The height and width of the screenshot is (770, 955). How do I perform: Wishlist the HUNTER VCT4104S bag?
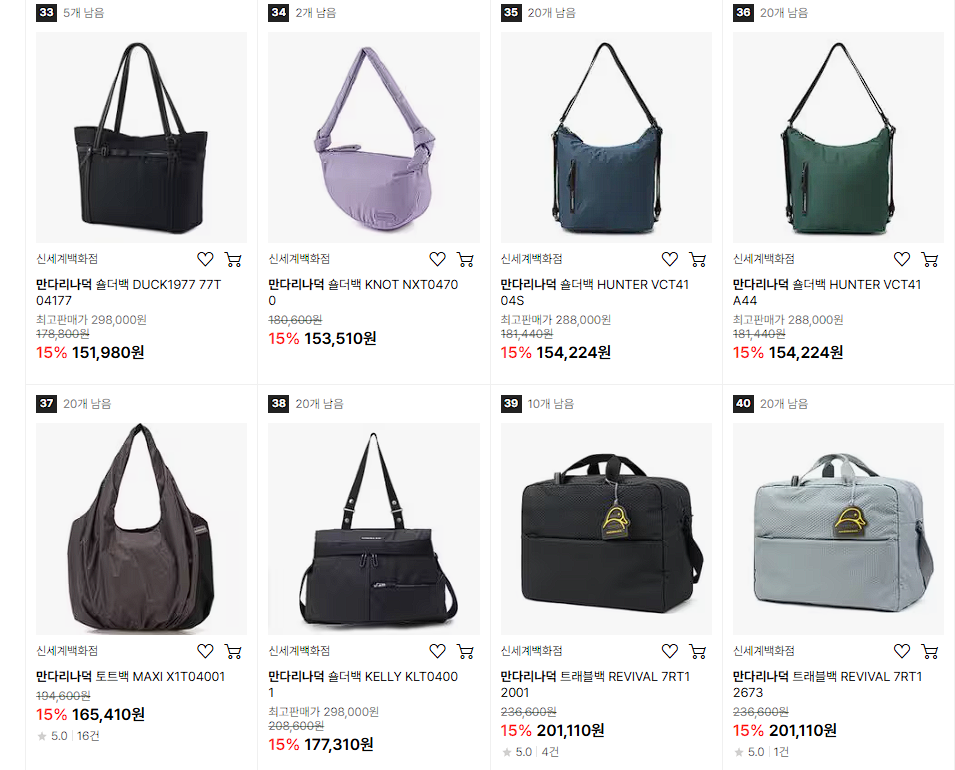tap(670, 259)
